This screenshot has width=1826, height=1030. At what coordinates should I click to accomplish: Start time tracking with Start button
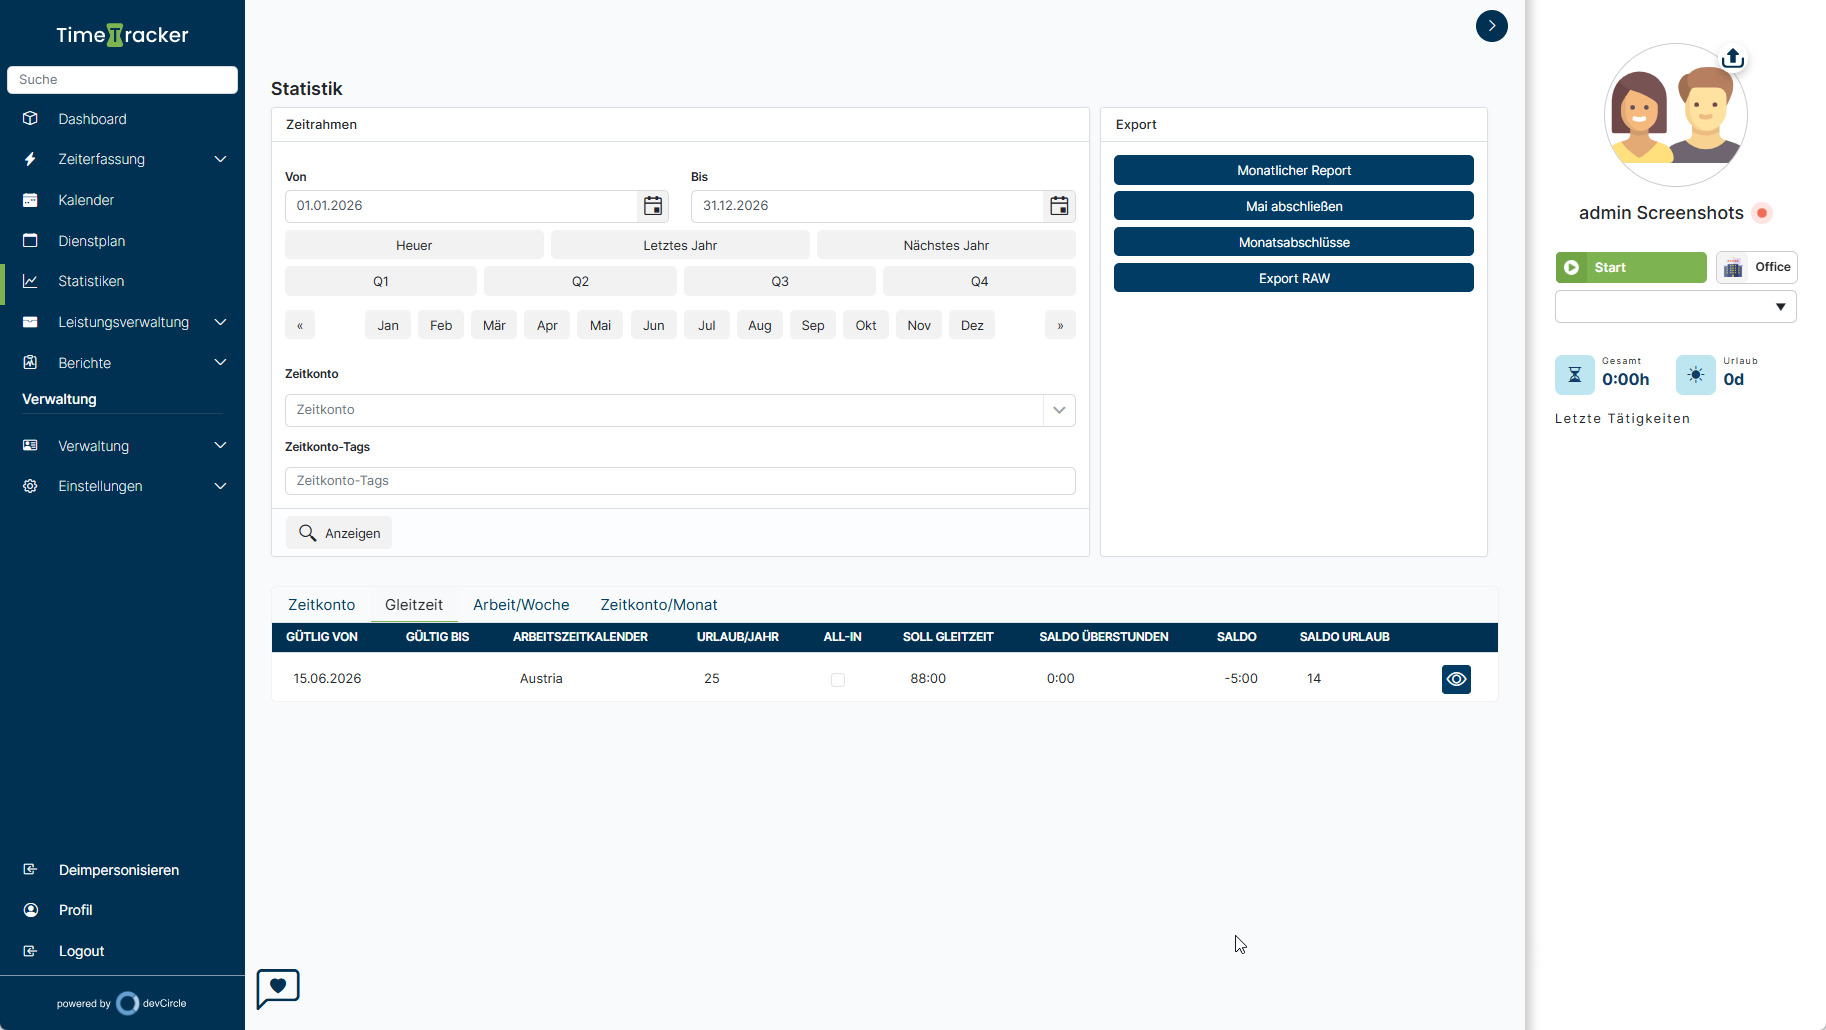pyautogui.click(x=1631, y=267)
